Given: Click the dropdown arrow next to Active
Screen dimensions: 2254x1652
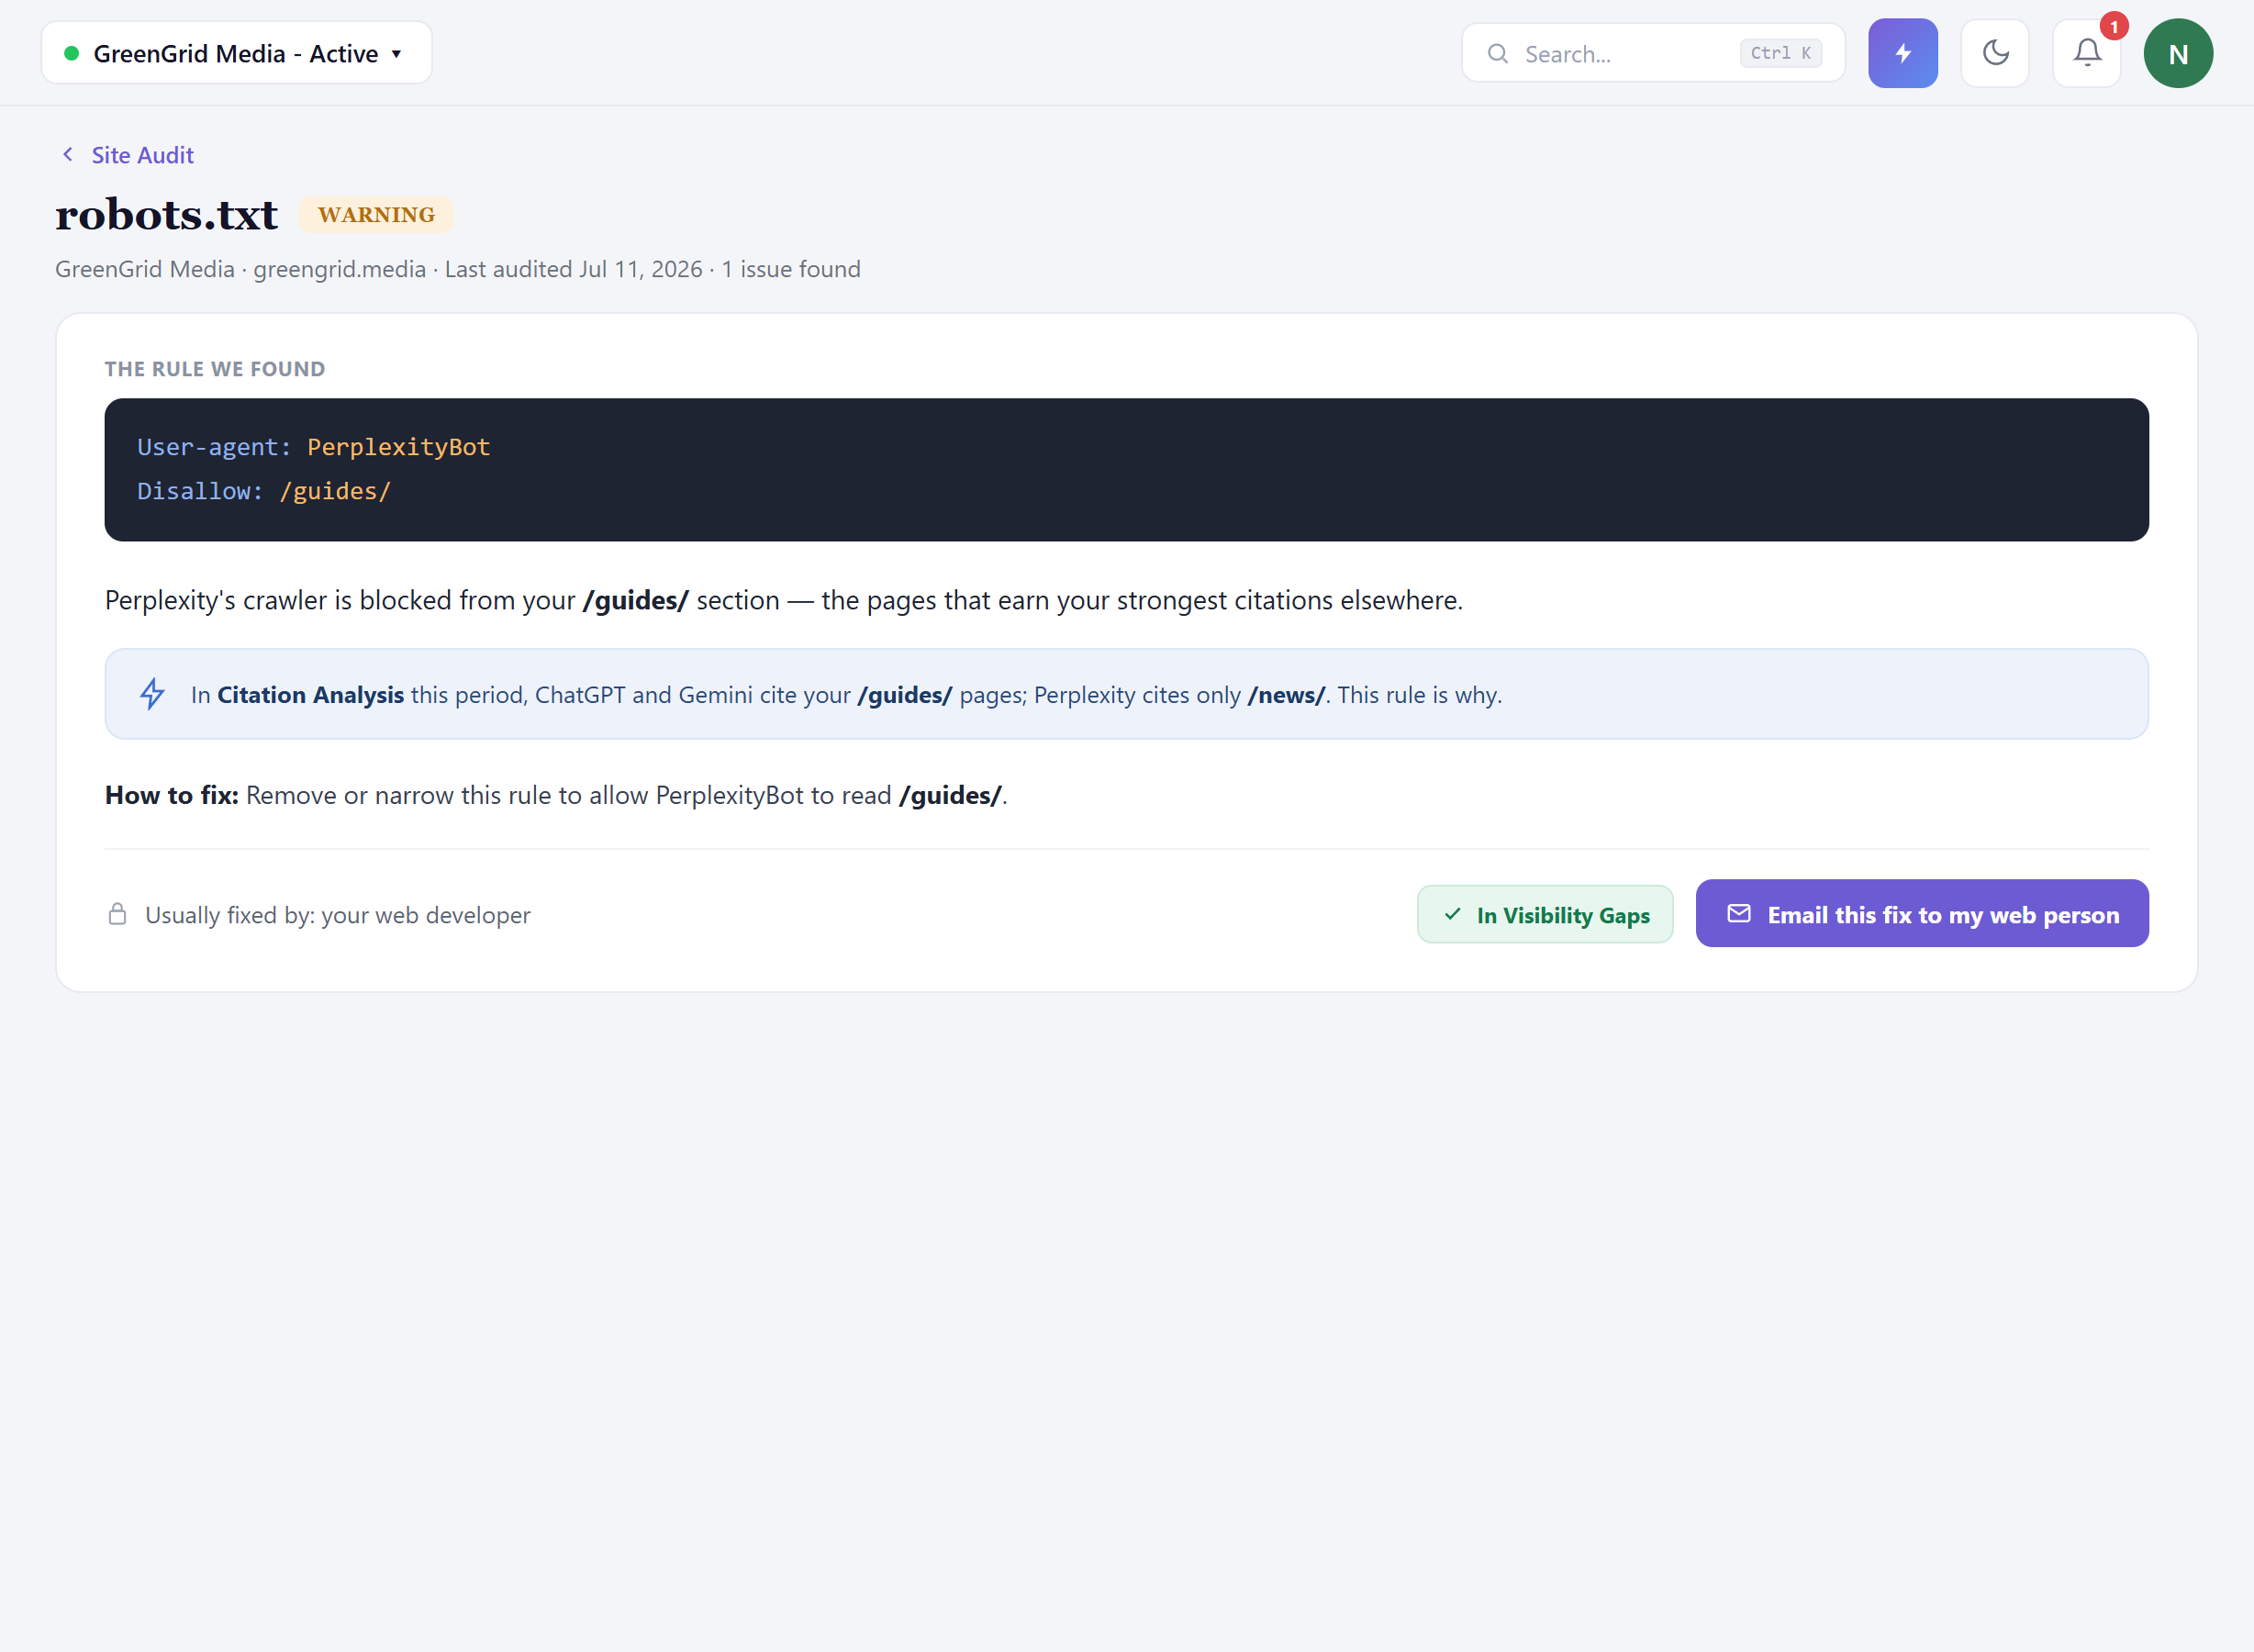Looking at the screenshot, I should (397, 54).
